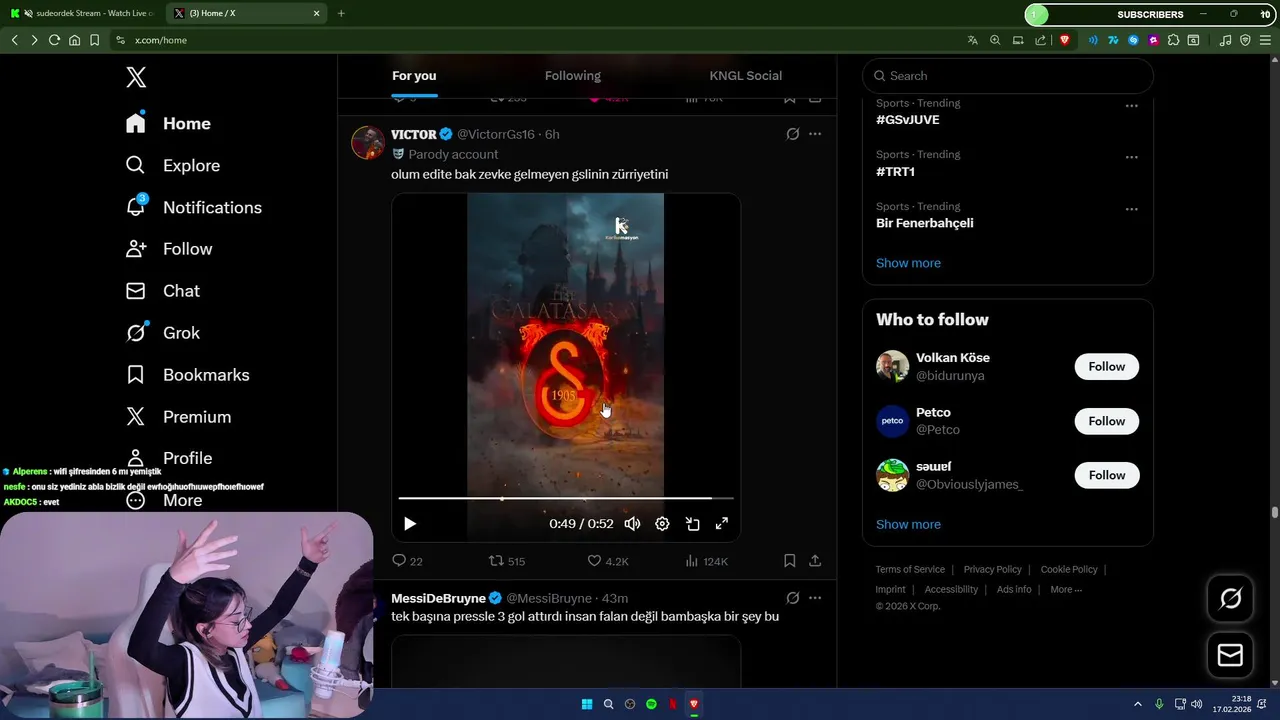Open the Follow item in the sidebar

[x=169, y=249]
